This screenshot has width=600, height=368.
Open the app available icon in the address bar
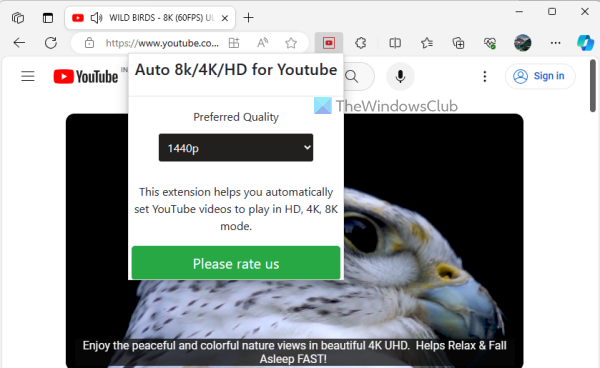click(x=234, y=43)
